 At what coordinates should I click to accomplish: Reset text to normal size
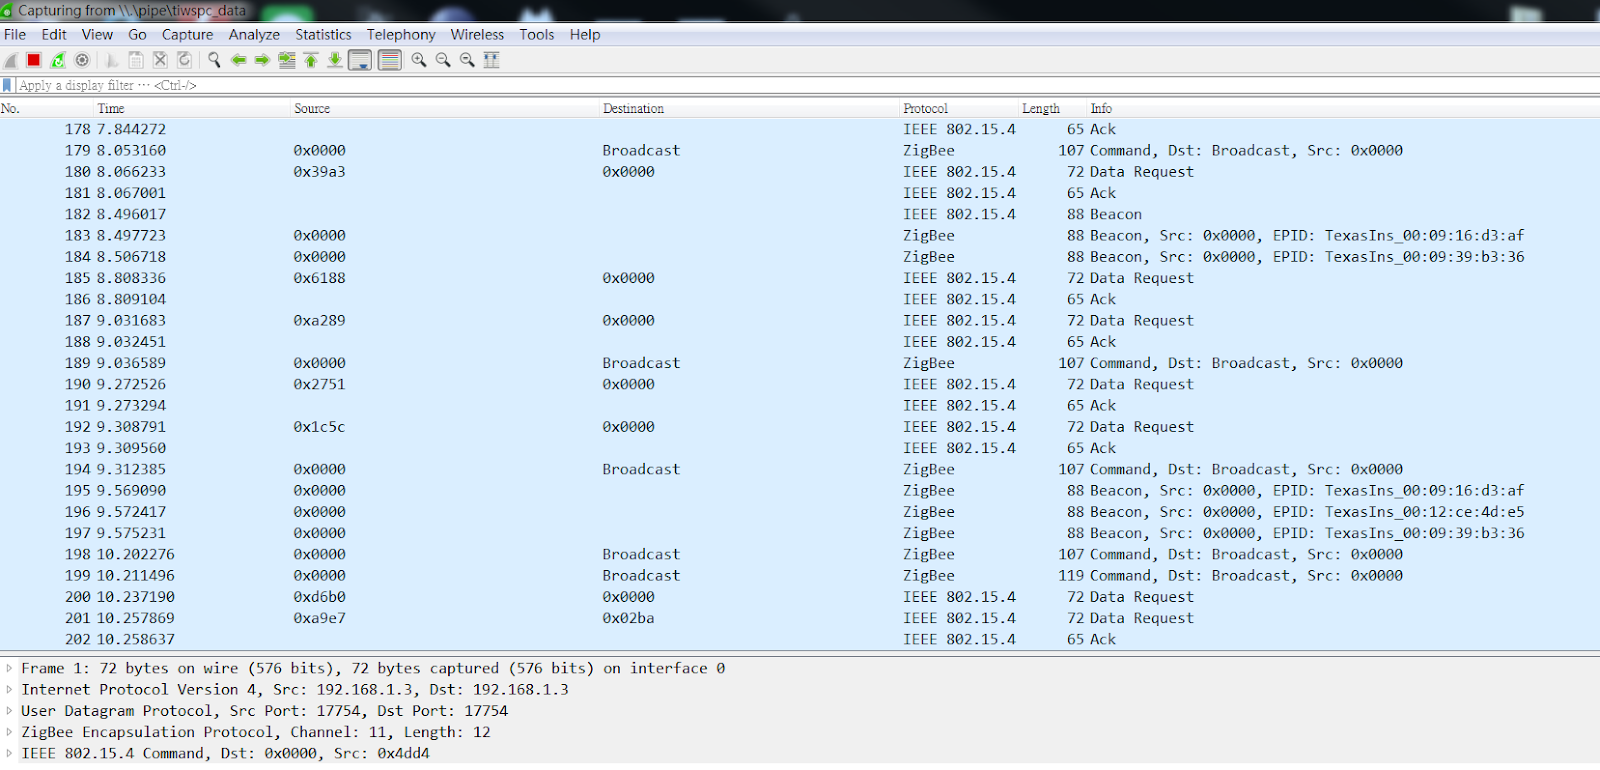point(467,60)
